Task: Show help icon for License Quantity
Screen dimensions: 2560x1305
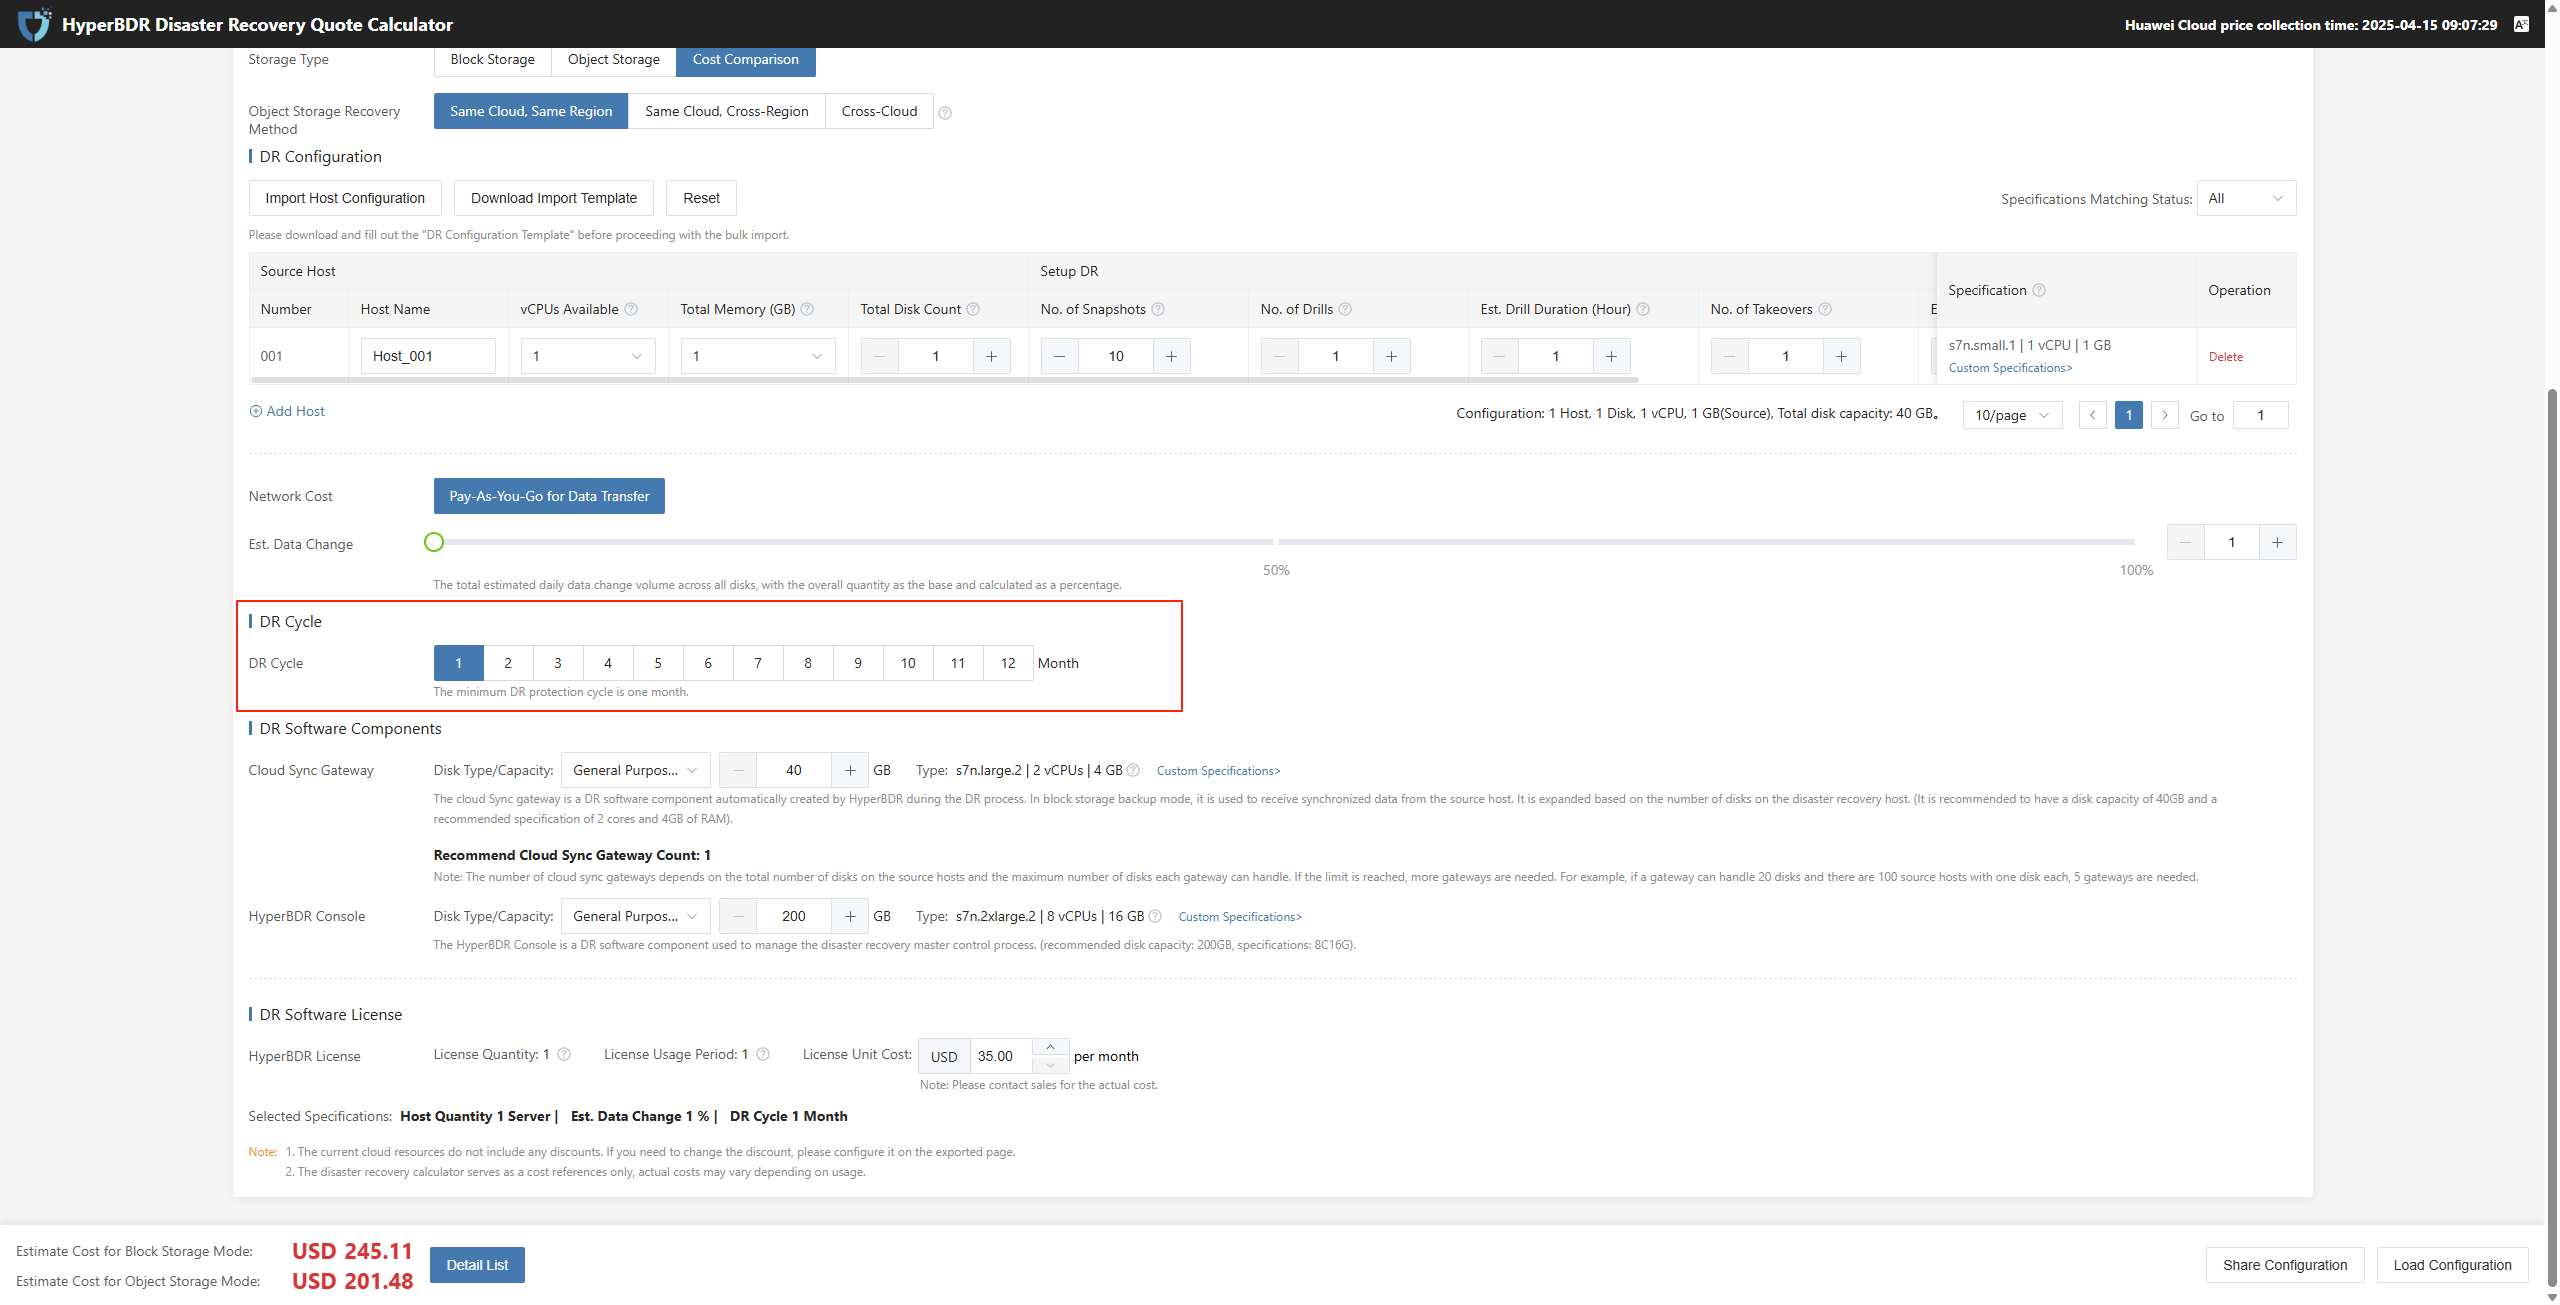Action: point(564,1055)
